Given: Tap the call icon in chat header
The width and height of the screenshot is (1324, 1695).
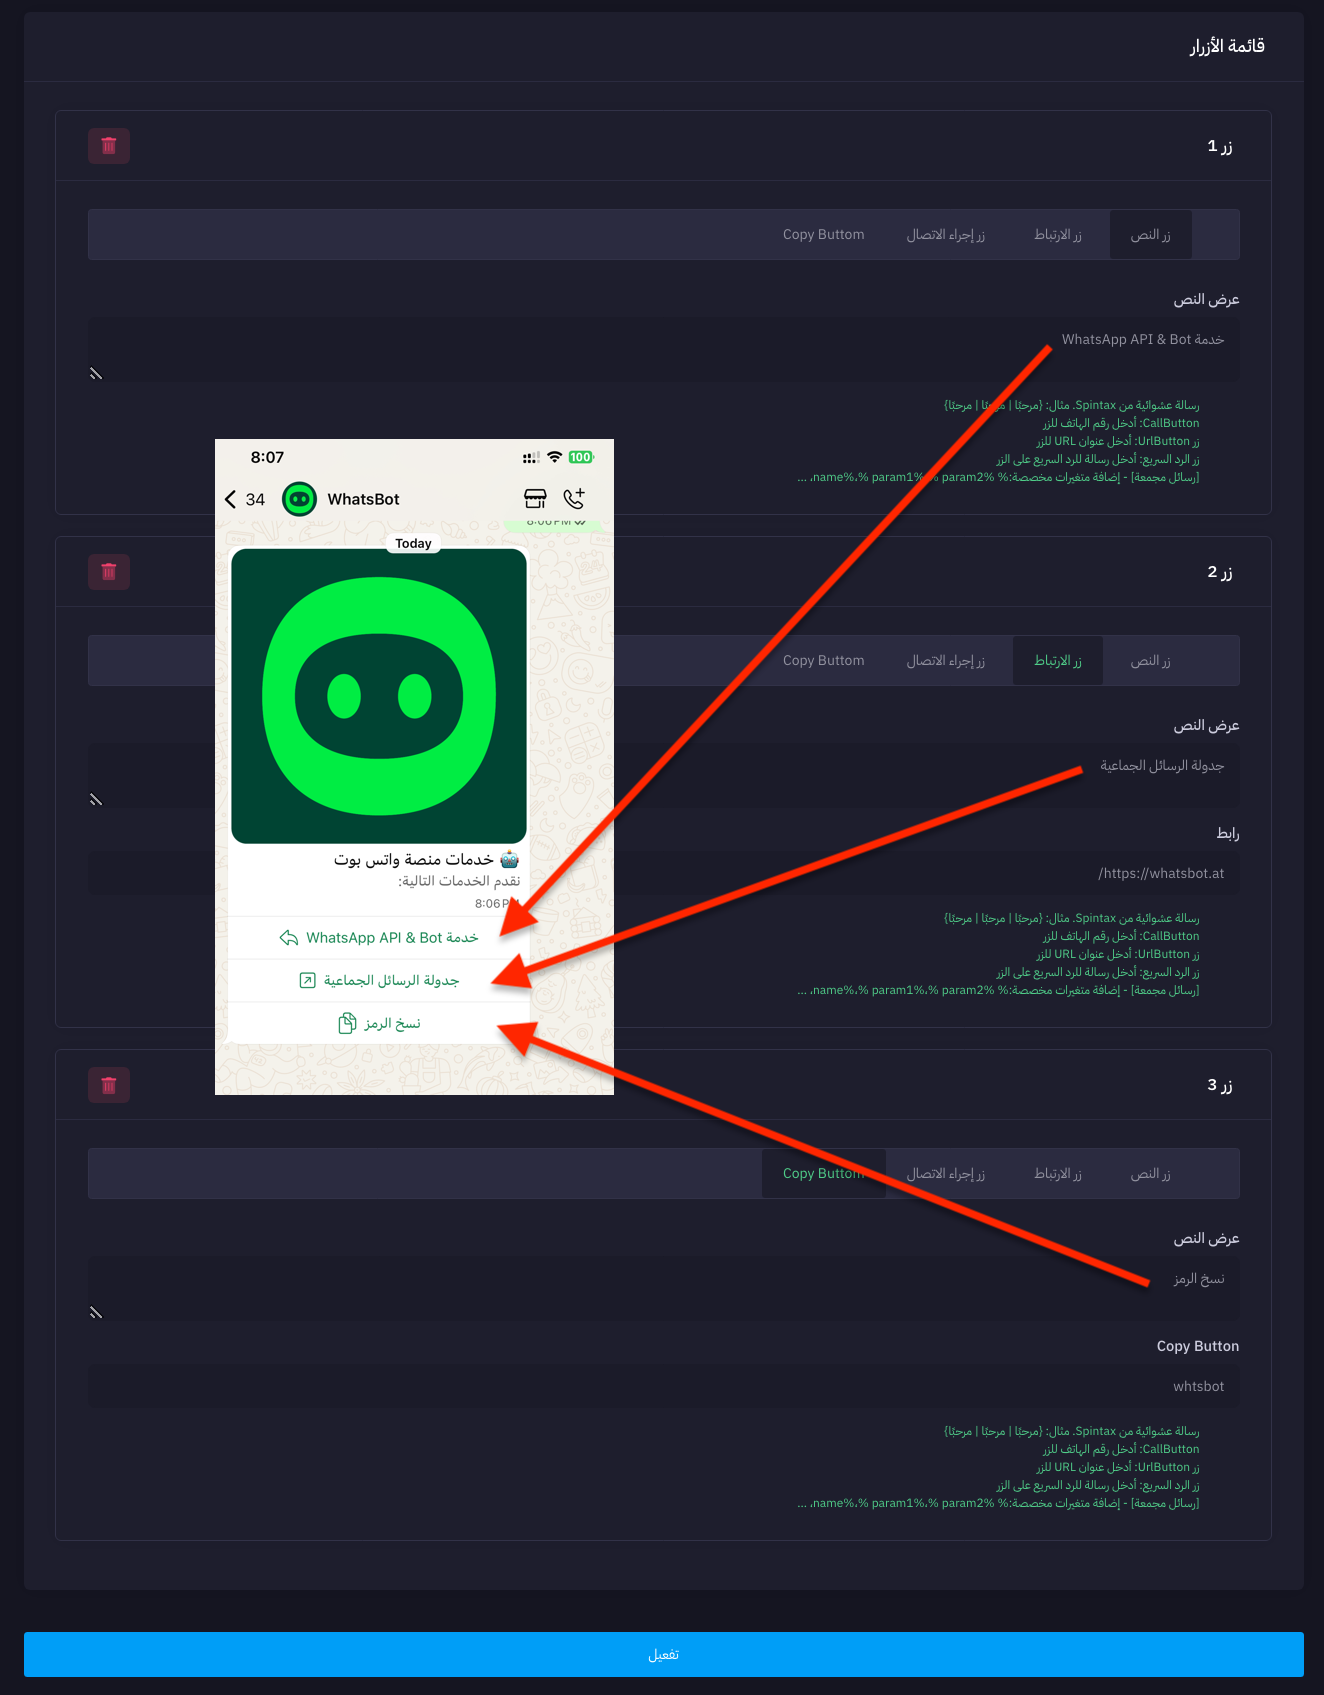Looking at the screenshot, I should [574, 498].
